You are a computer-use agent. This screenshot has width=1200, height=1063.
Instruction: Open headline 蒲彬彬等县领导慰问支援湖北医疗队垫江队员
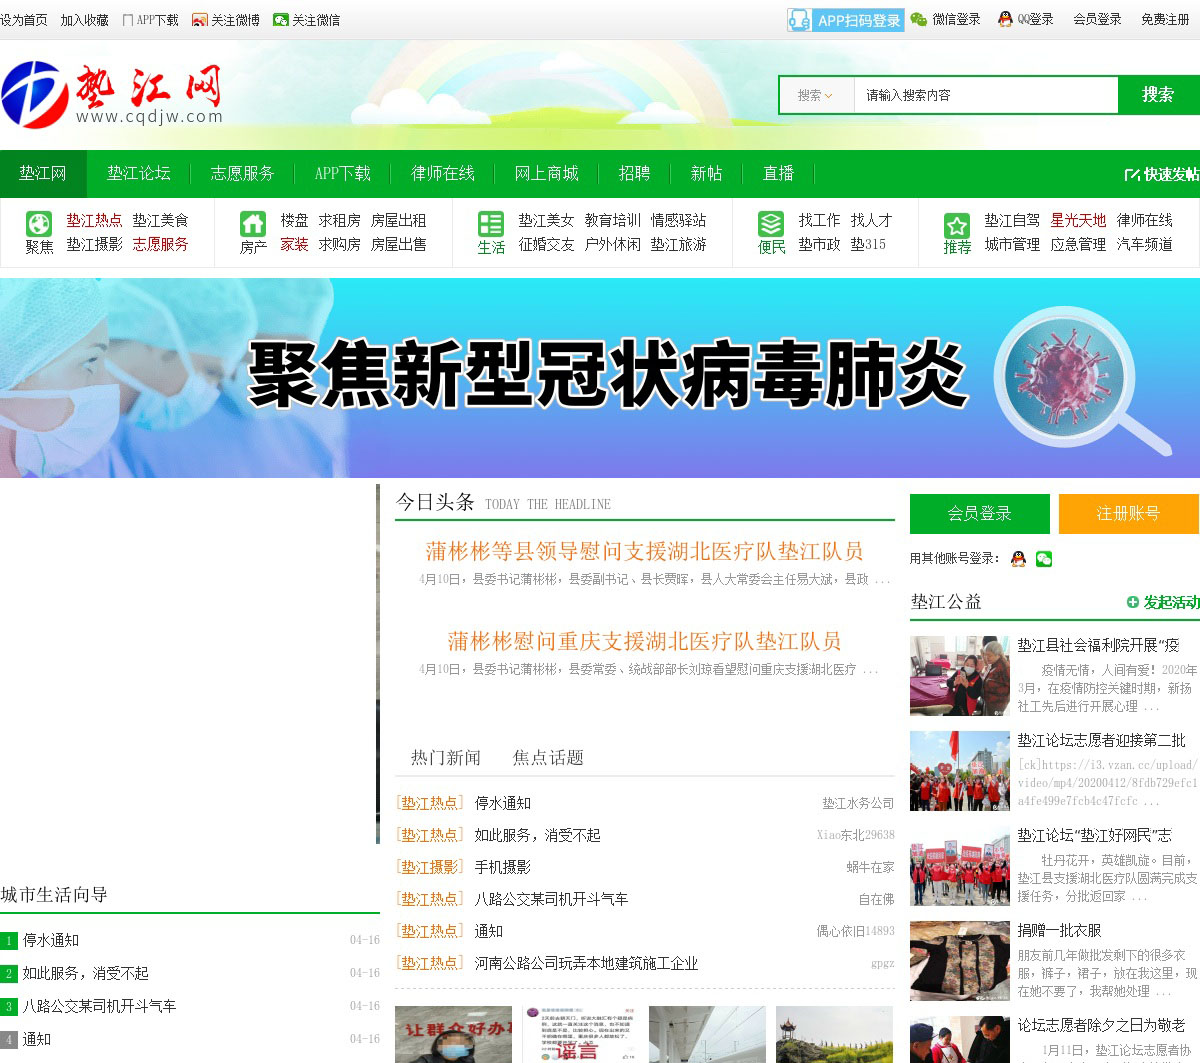pyautogui.click(x=644, y=551)
